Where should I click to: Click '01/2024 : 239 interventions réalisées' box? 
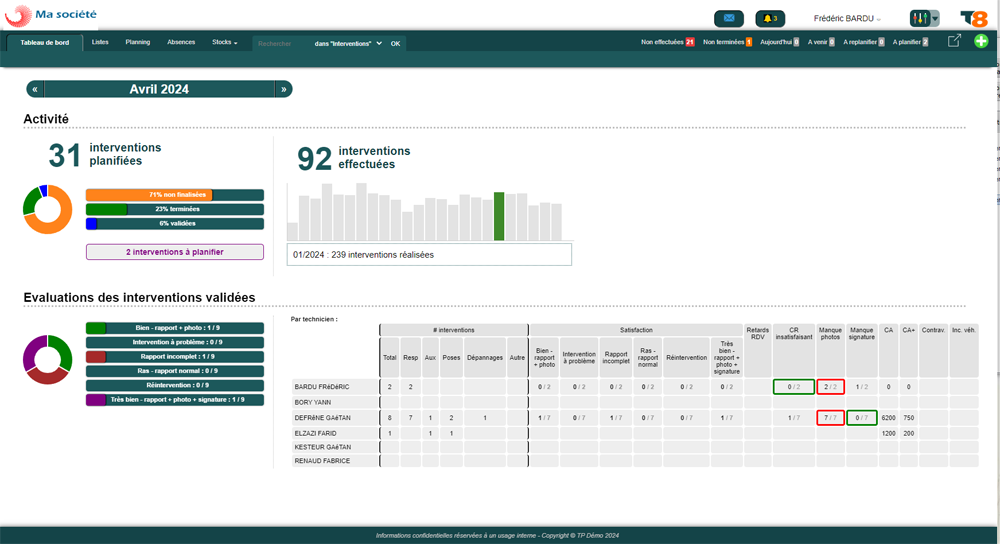click(429, 254)
